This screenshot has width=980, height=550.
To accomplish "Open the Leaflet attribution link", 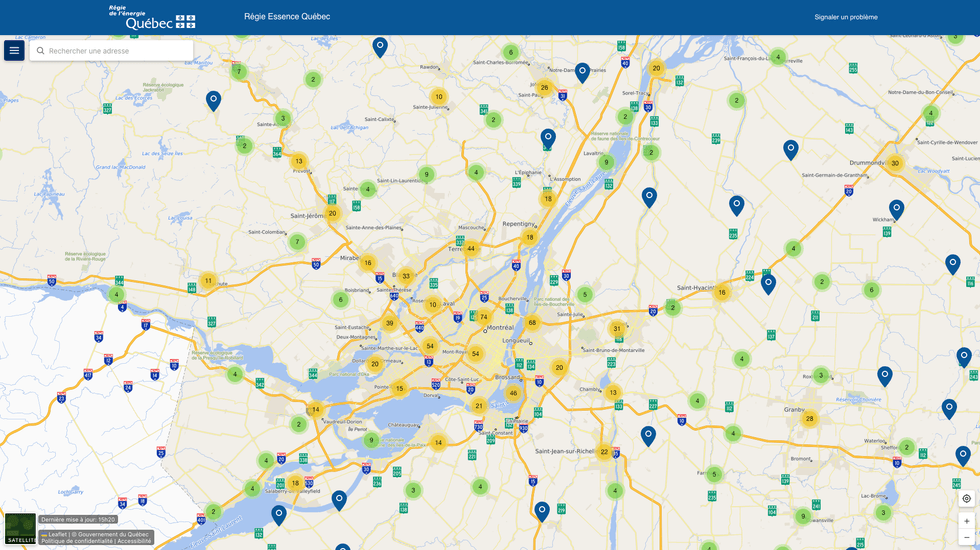I will click(57, 534).
